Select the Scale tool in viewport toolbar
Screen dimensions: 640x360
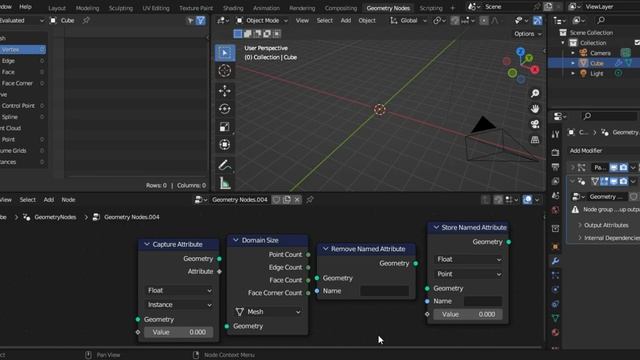coord(224,127)
